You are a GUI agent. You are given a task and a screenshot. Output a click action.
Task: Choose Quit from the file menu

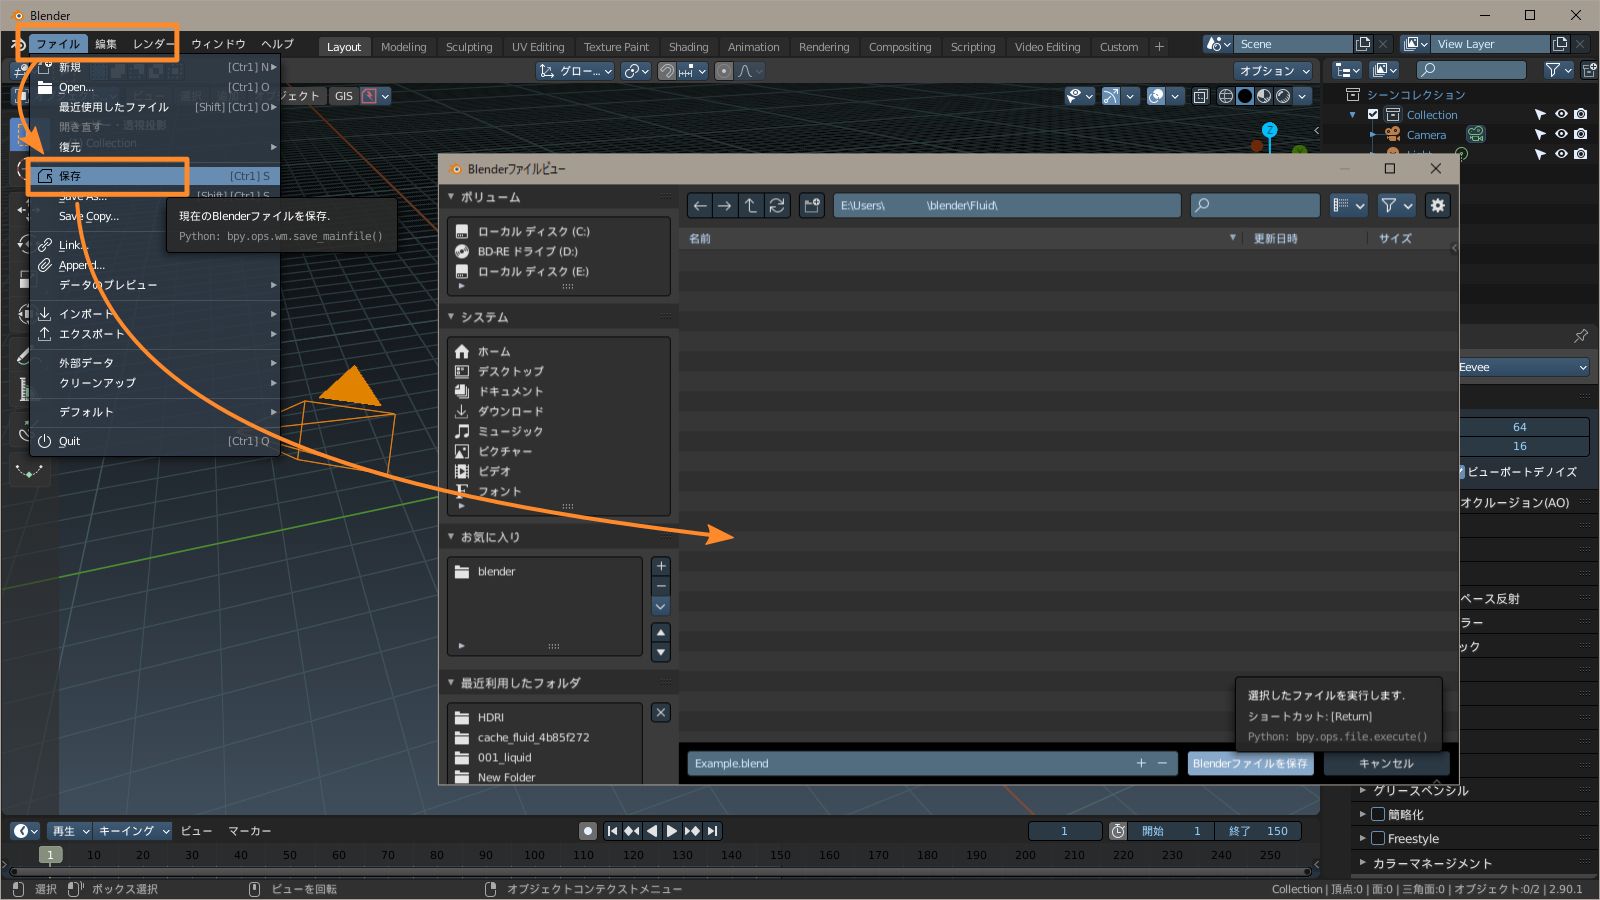(x=154, y=441)
